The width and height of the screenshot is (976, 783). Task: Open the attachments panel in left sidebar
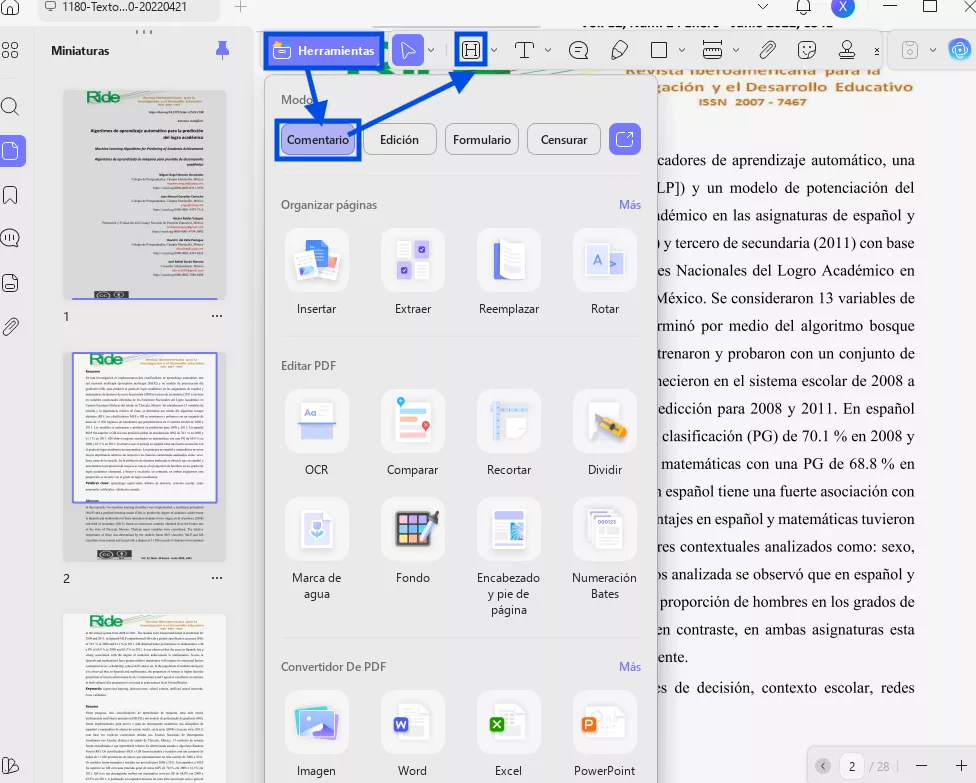[x=11, y=327]
